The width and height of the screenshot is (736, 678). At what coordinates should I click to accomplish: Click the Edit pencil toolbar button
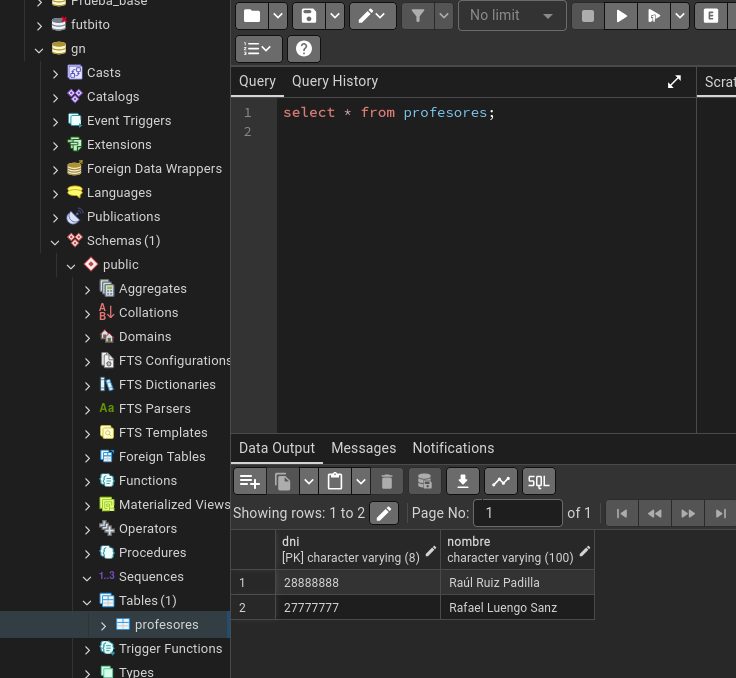point(373,16)
